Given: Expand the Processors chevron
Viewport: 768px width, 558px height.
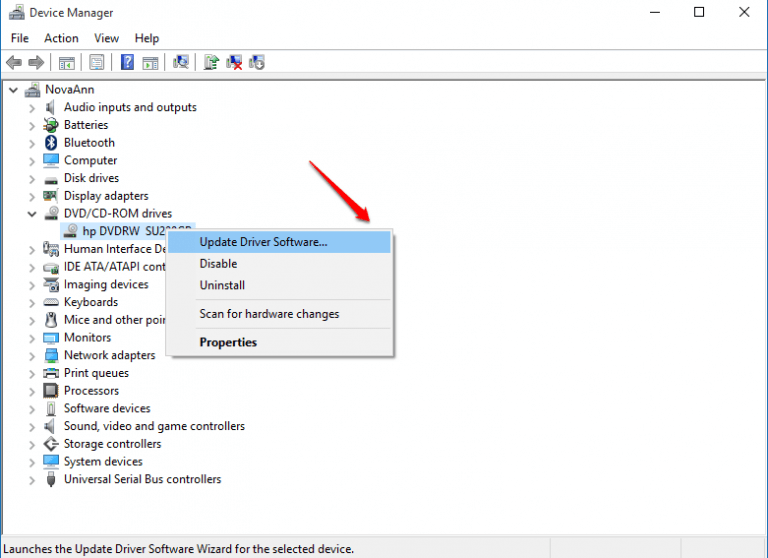Looking at the screenshot, I should pyautogui.click(x=32, y=391).
